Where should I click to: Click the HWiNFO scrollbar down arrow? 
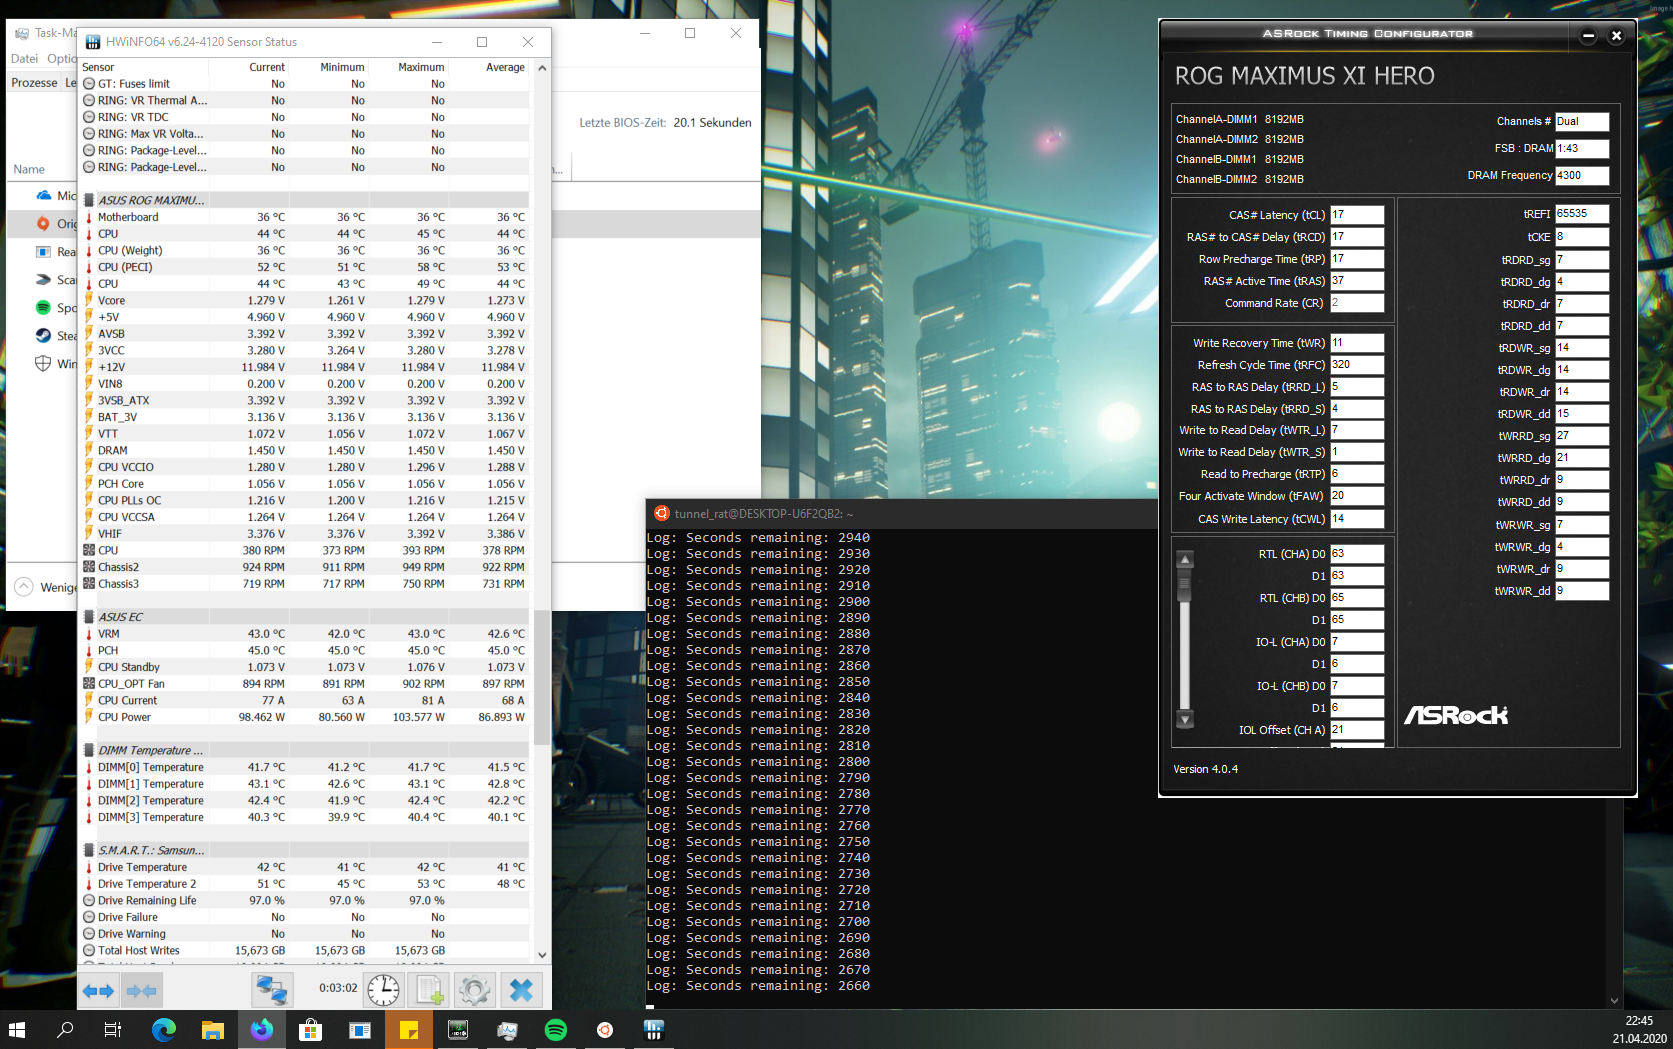click(x=542, y=955)
